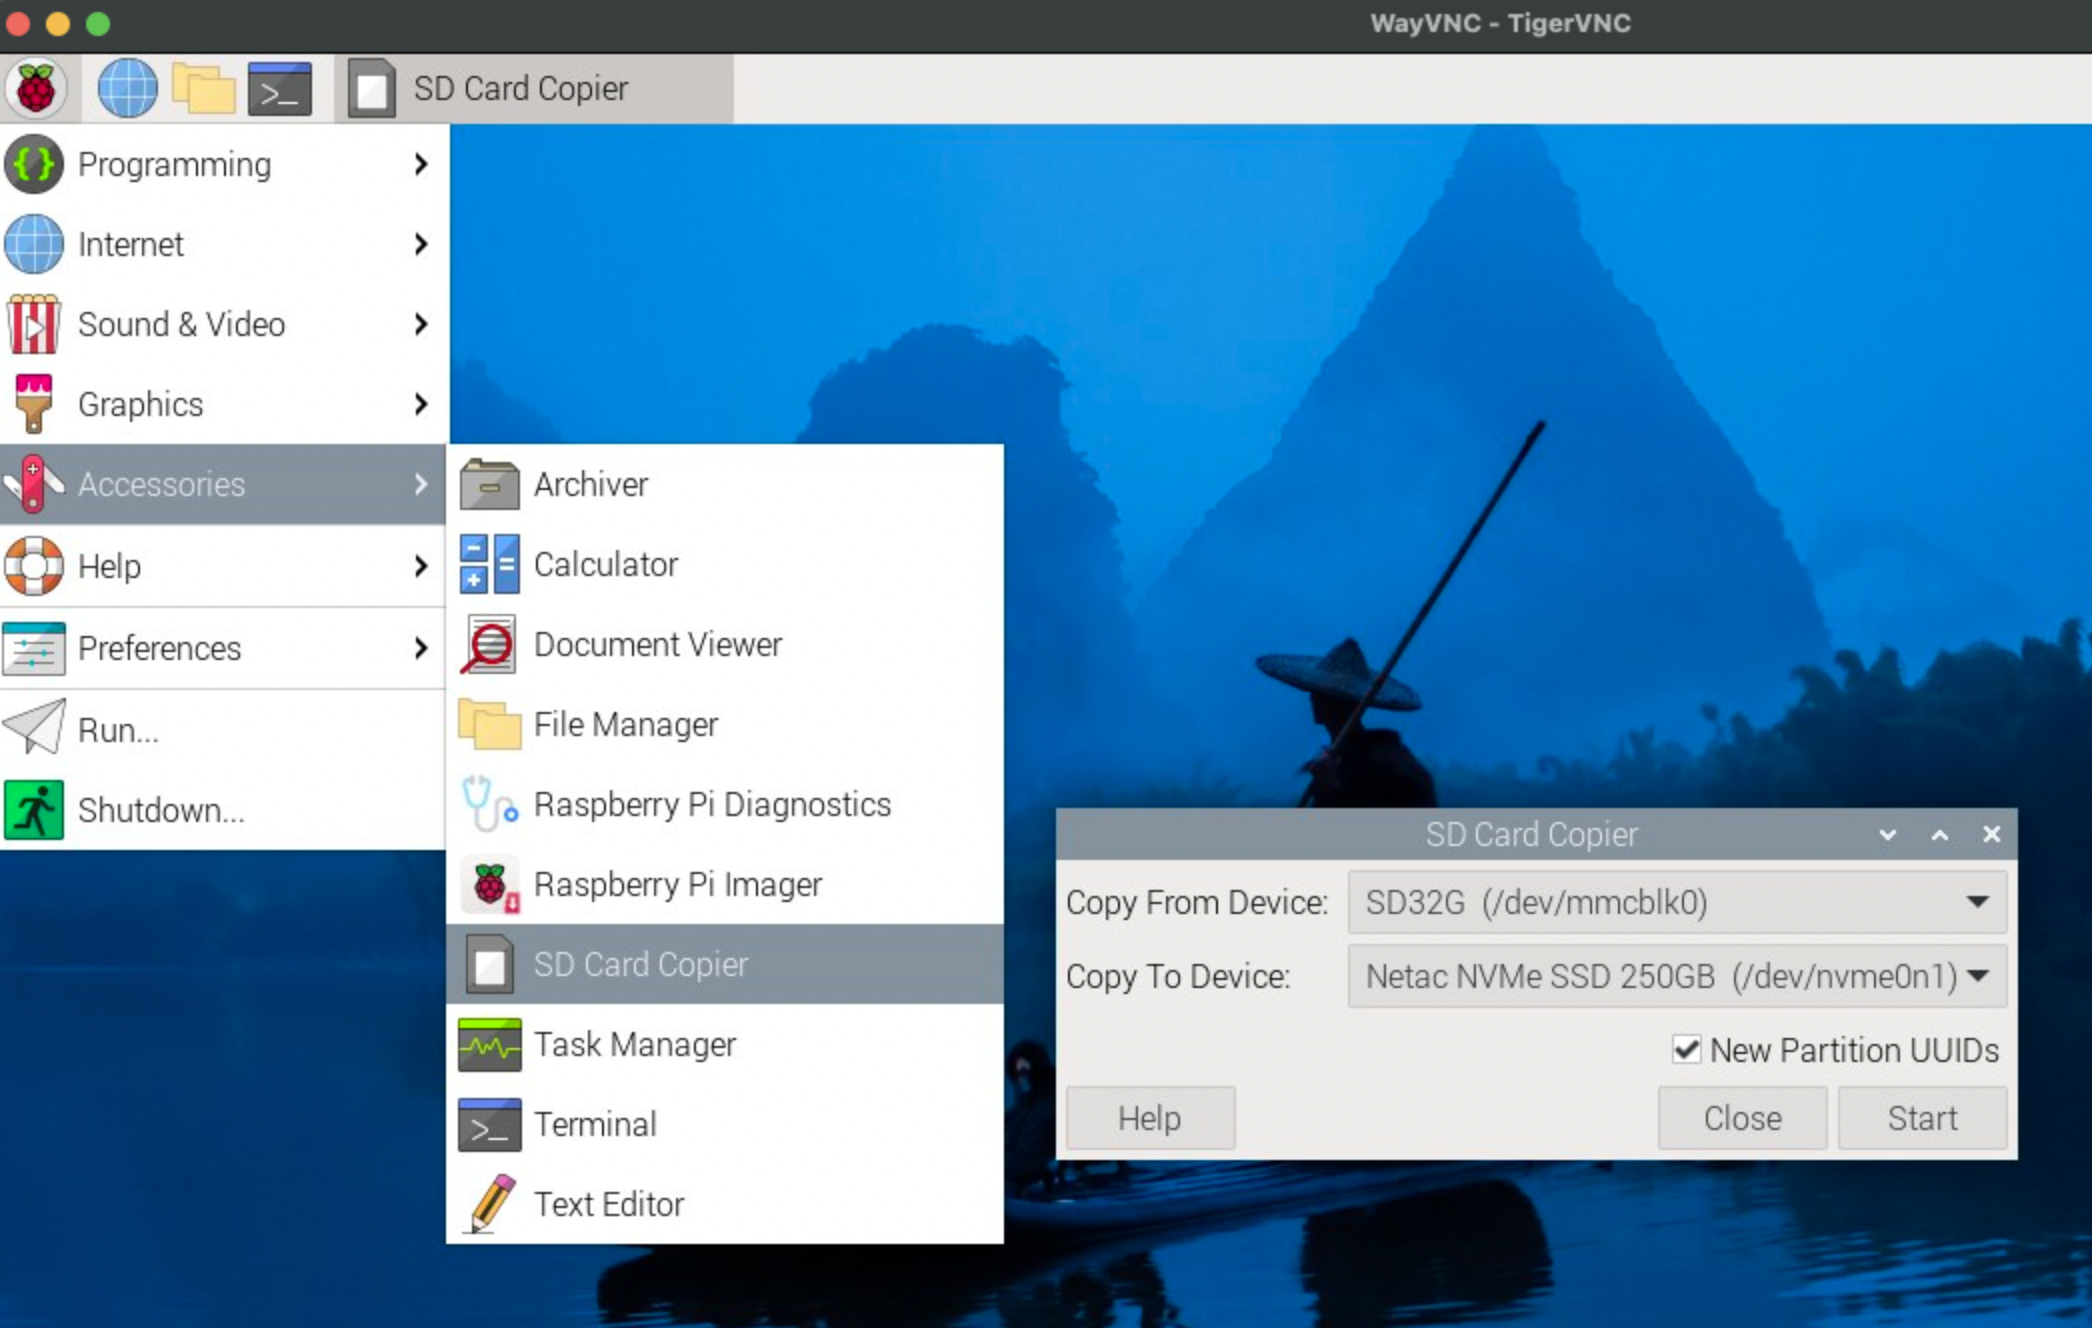2092x1328 pixels.
Task: Click the Start button in SD Card Copier
Action: pyautogui.click(x=1922, y=1118)
